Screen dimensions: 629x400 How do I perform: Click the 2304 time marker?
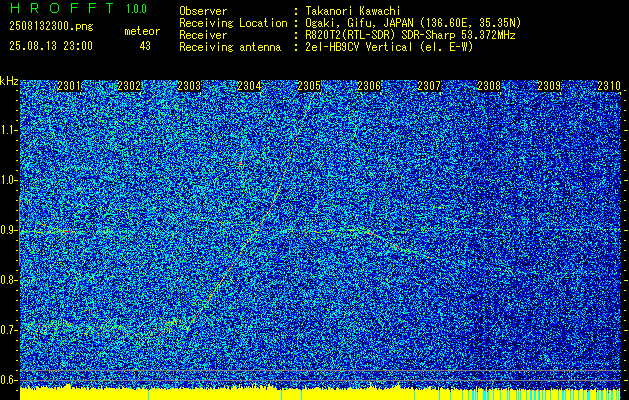tap(249, 86)
